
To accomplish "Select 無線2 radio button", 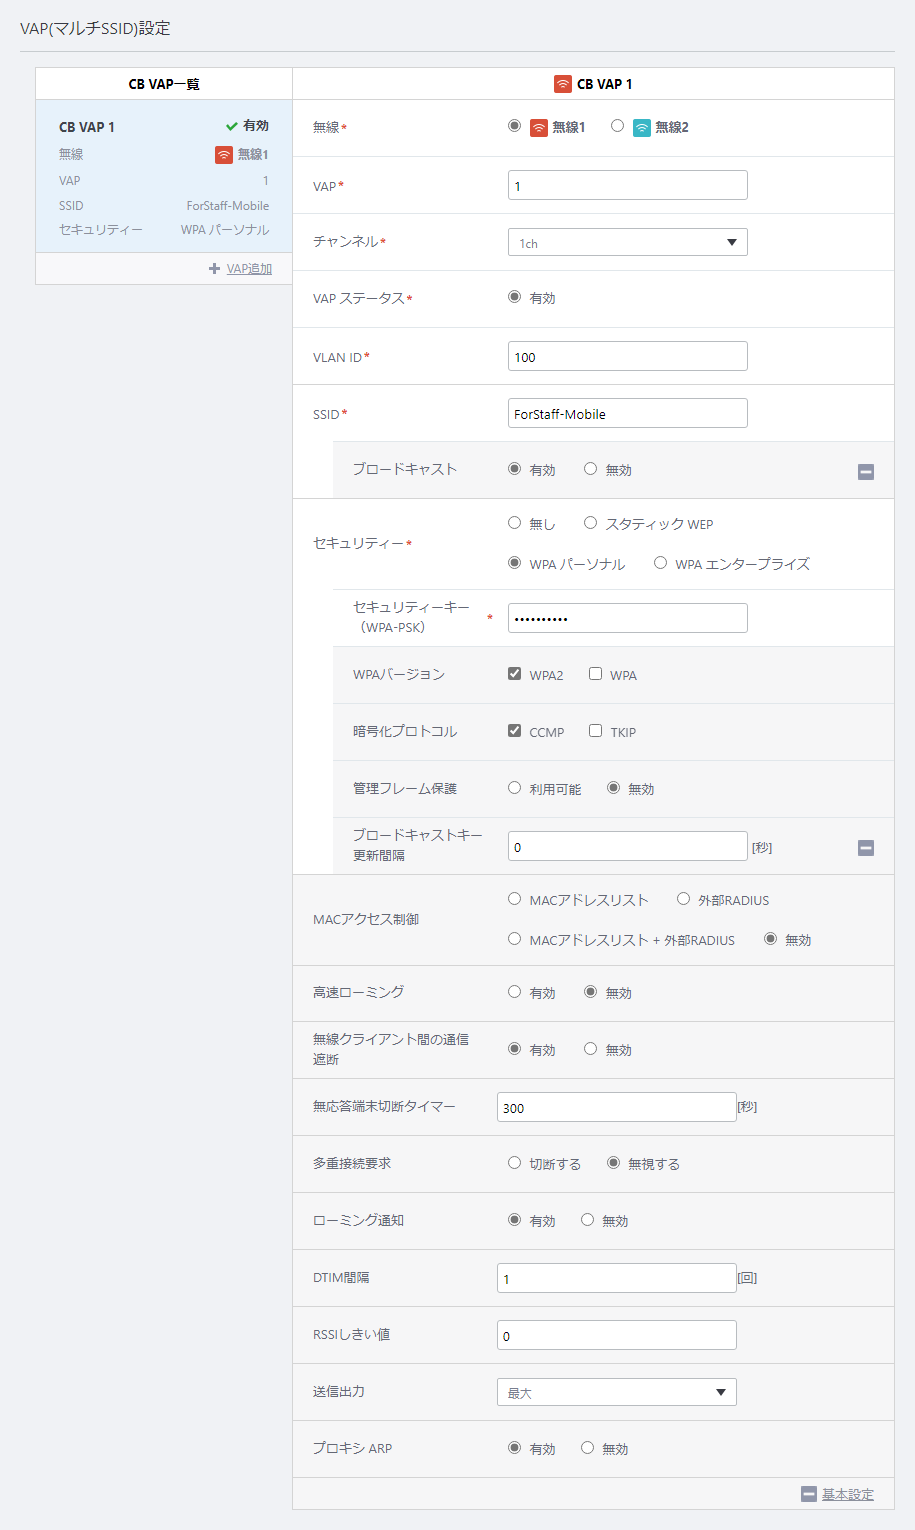I will tap(617, 126).
